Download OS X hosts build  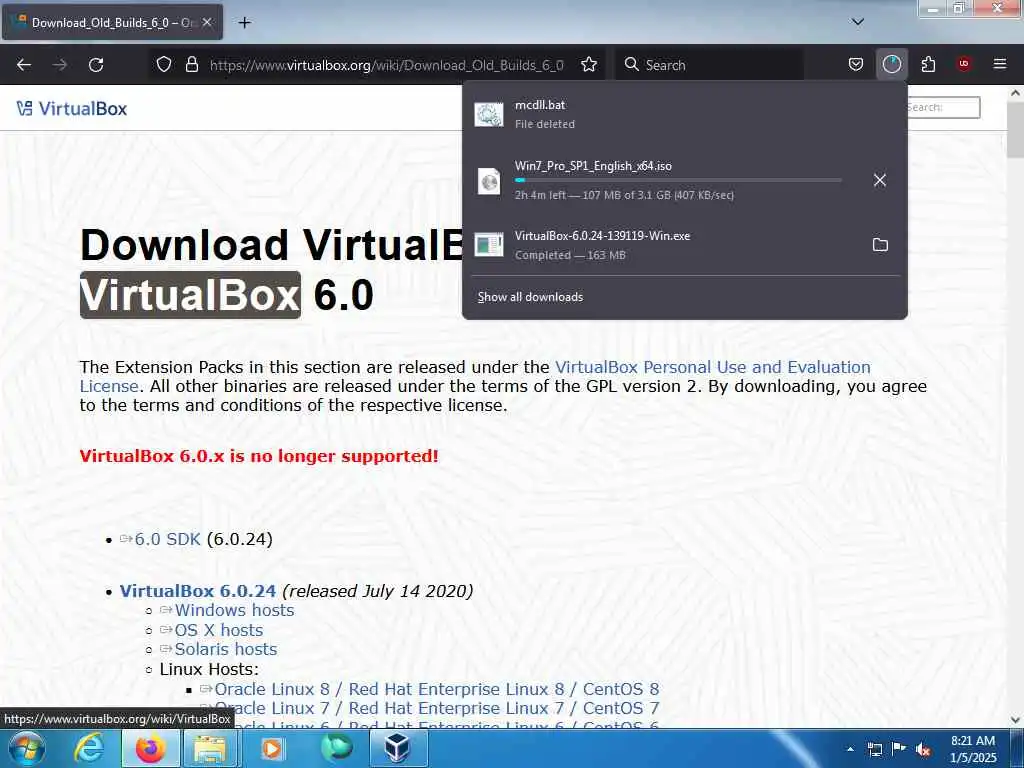pos(219,630)
